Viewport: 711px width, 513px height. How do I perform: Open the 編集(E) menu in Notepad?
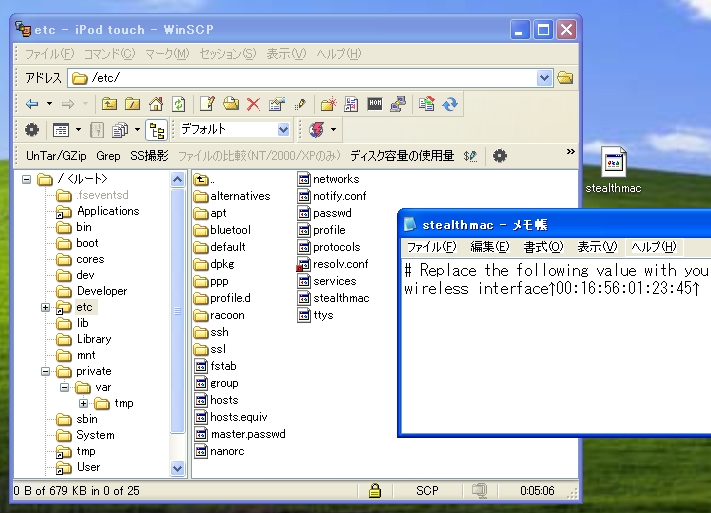pos(490,247)
